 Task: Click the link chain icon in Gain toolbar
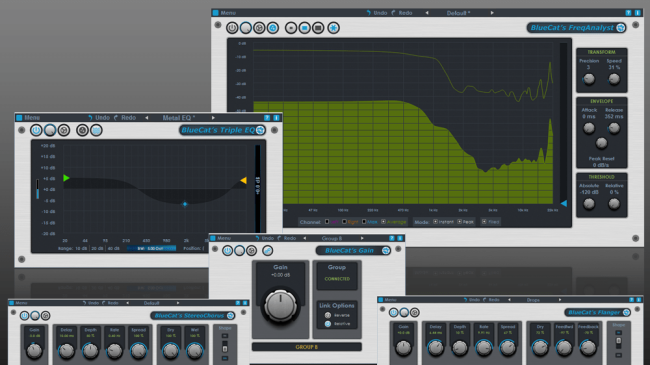[267, 251]
